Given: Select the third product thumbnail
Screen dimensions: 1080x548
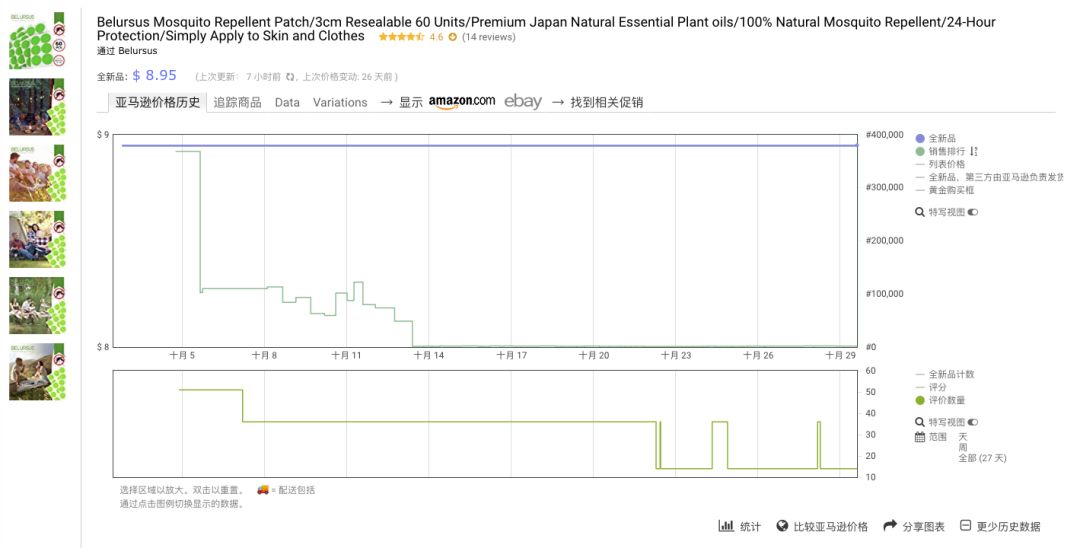Looking at the screenshot, I should (x=37, y=173).
